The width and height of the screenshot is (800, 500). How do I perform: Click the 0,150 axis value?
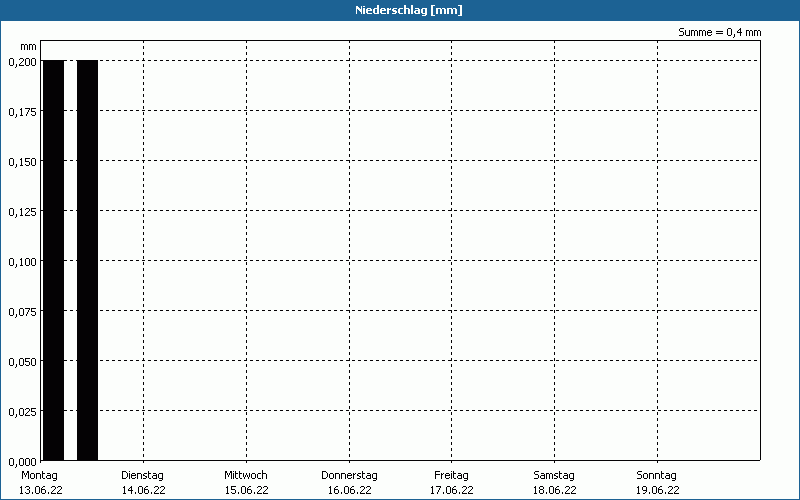pos(22,162)
